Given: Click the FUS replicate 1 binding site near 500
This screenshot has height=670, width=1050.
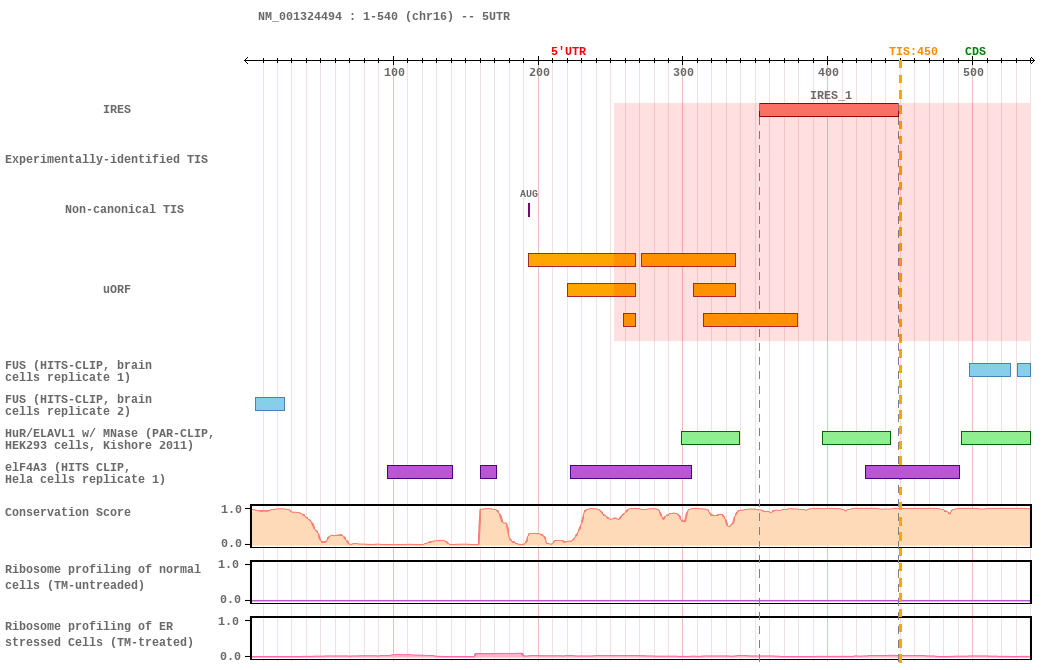Looking at the screenshot, I should point(990,370).
